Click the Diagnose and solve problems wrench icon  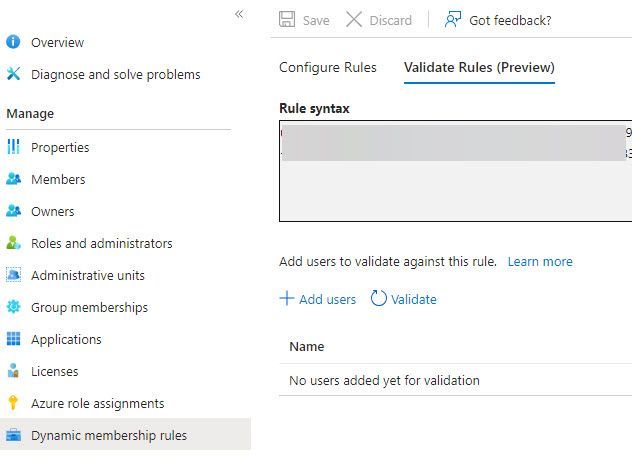point(14,74)
